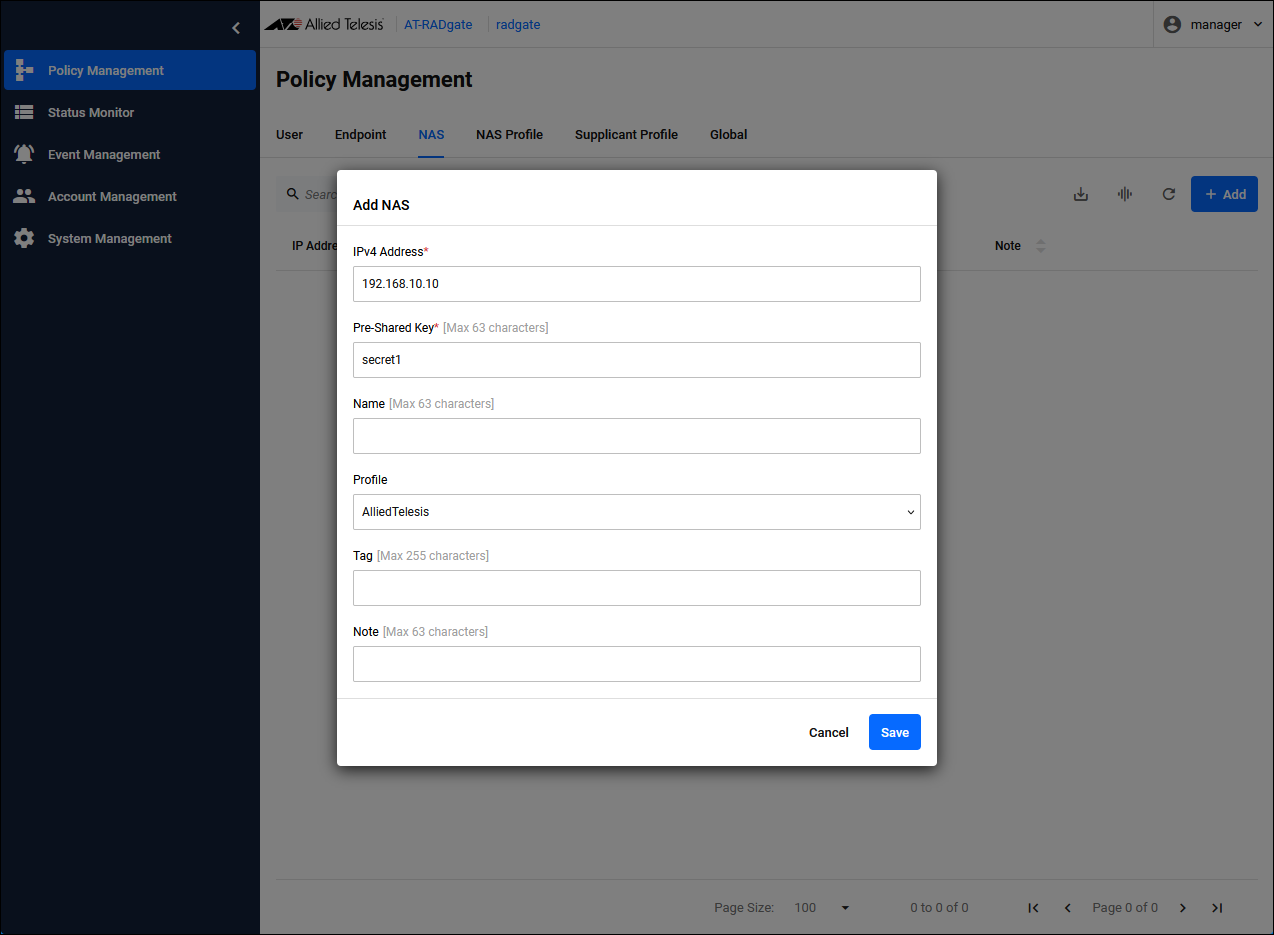This screenshot has width=1274, height=935.
Task: Cancel the Add NAS dialog
Action: click(x=828, y=732)
